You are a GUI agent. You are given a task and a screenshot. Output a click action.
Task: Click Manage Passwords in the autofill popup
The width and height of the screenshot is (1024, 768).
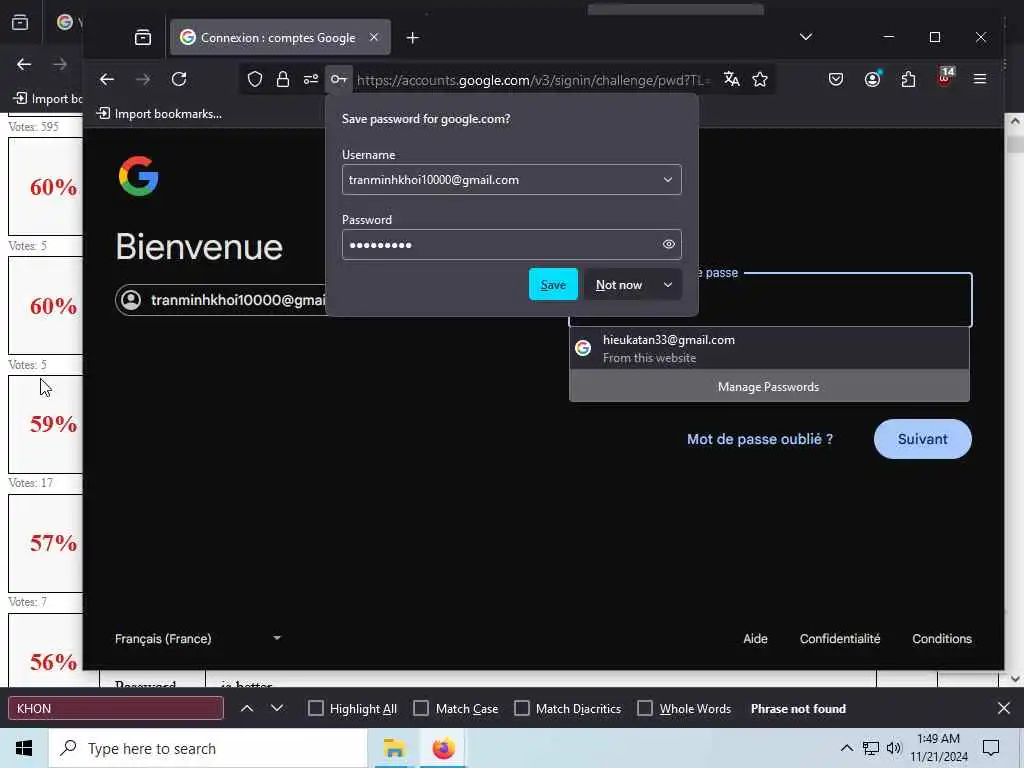(x=769, y=387)
